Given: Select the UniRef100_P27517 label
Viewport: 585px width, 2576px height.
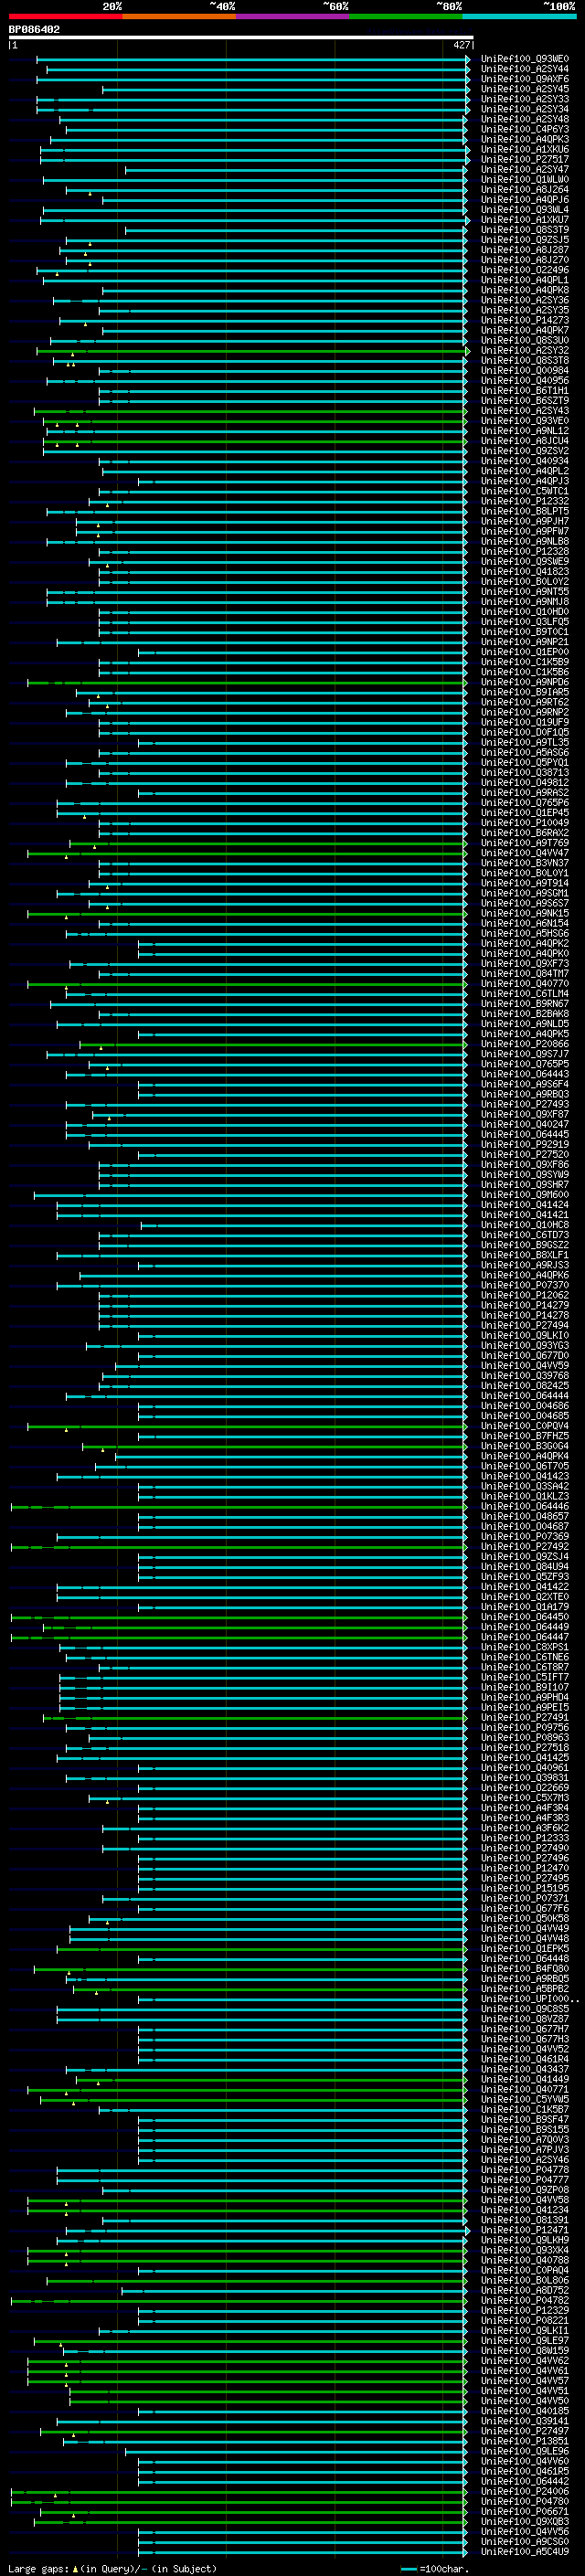Looking at the screenshot, I should coord(525,159).
